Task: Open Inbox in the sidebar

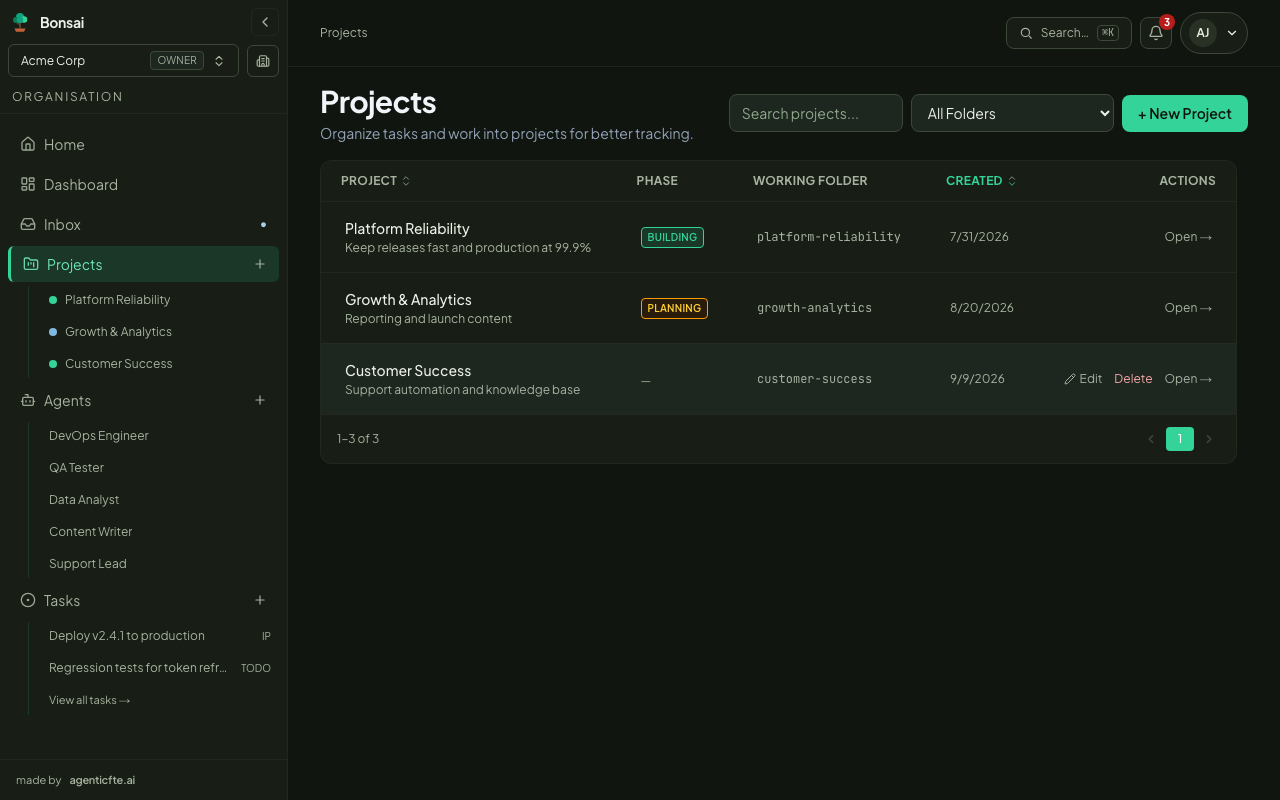Action: click(x=143, y=224)
